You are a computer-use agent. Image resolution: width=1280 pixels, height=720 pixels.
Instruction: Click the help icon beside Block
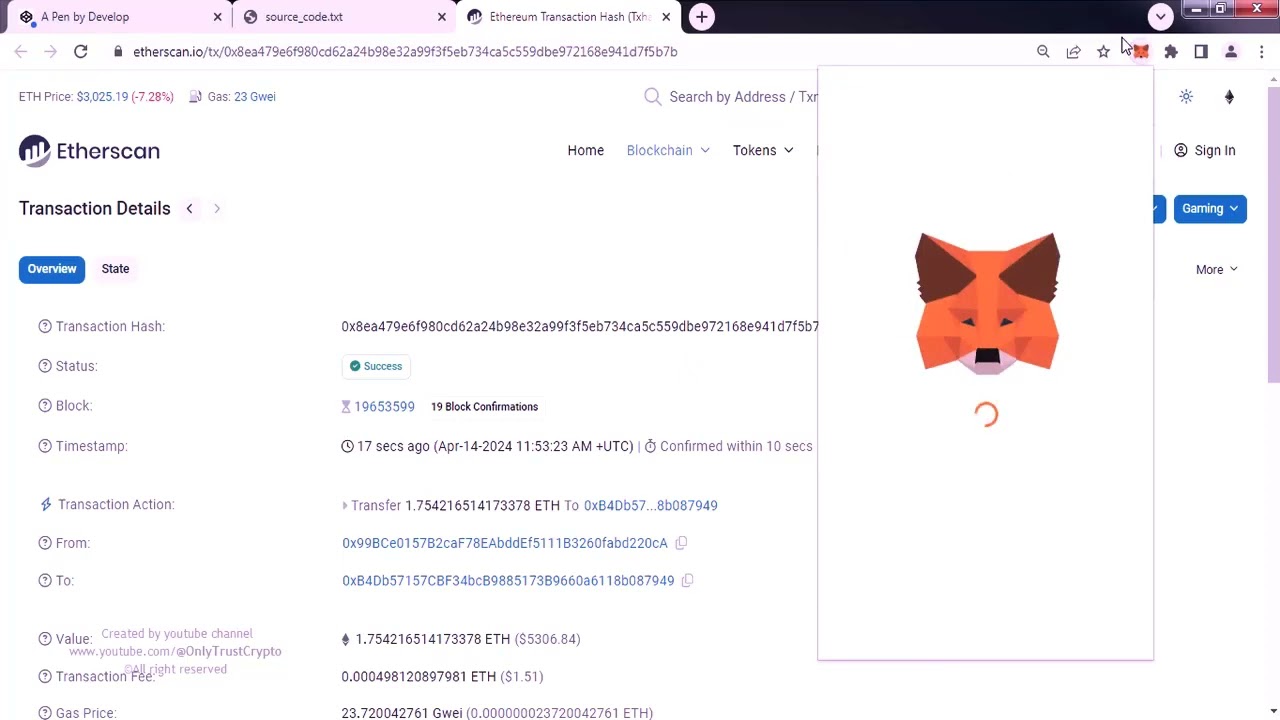coord(45,406)
